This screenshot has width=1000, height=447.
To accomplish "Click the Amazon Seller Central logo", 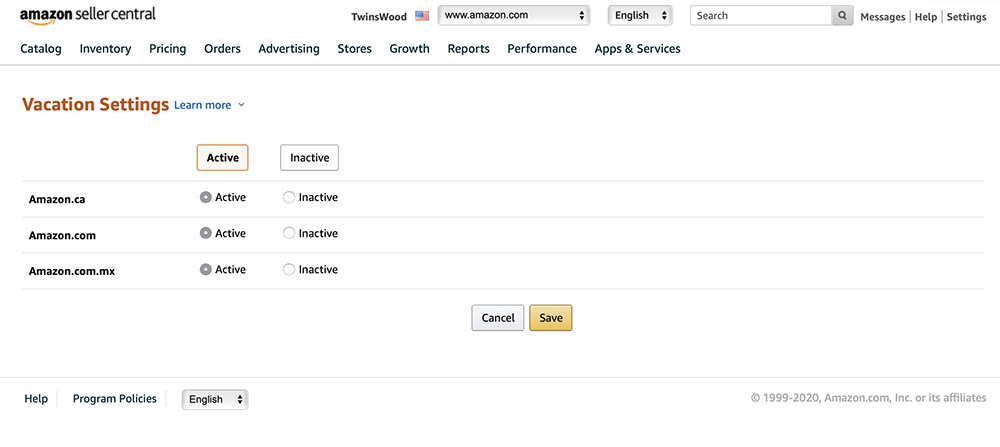I will pos(87,15).
